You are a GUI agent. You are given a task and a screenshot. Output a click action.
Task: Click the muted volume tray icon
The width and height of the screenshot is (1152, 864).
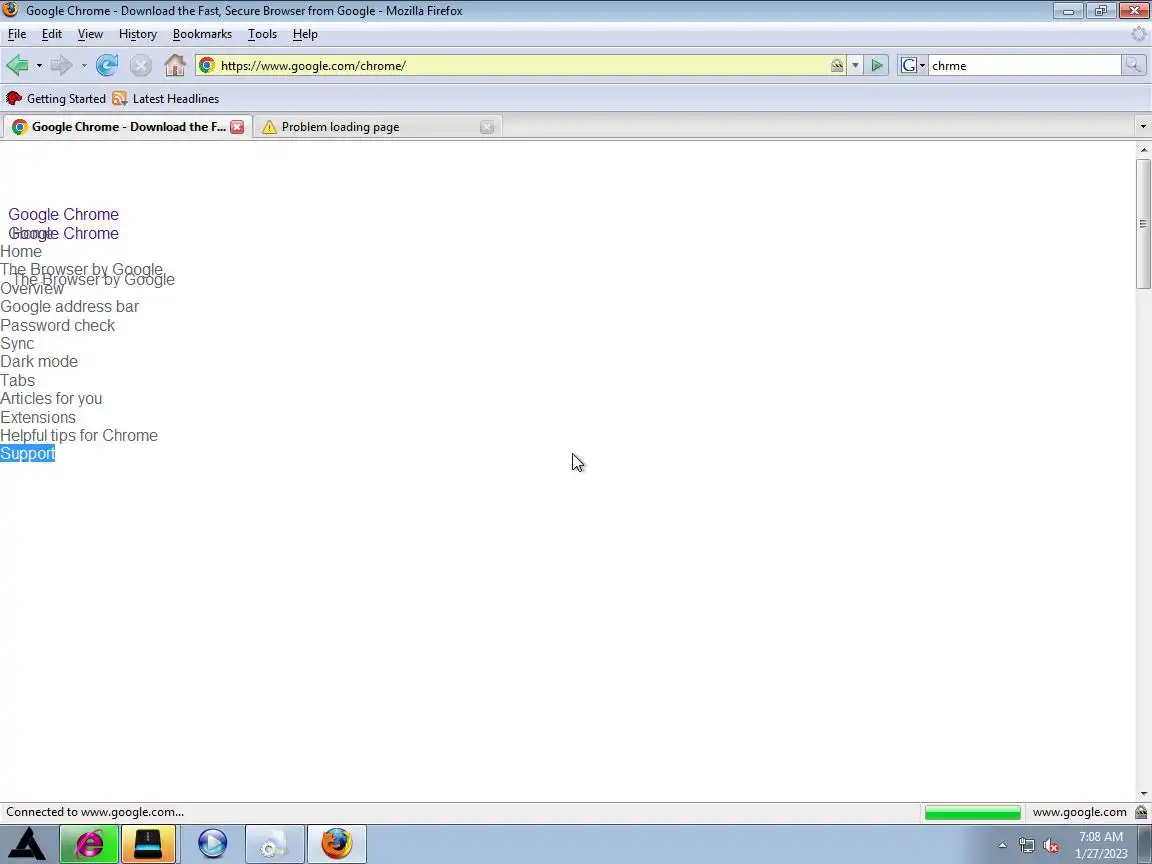[1051, 846]
